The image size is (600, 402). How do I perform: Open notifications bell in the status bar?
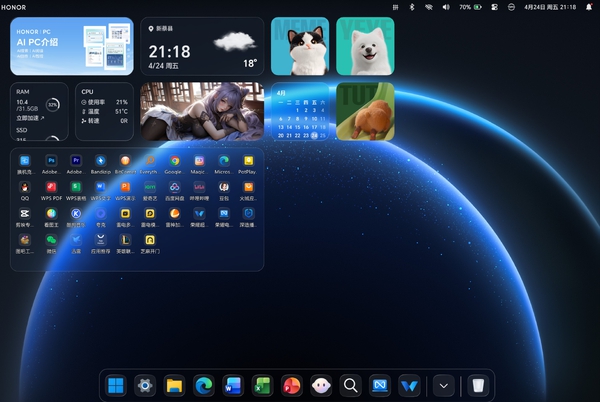click(x=589, y=7)
